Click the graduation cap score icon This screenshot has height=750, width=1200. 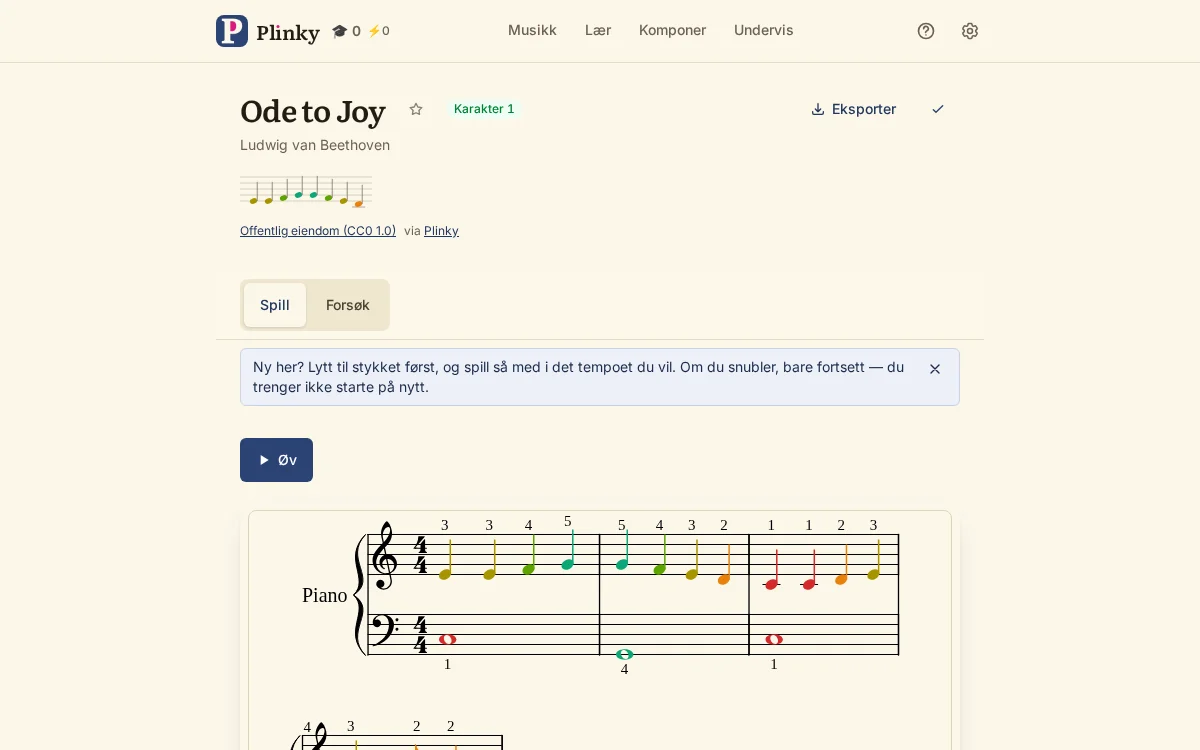click(x=340, y=31)
